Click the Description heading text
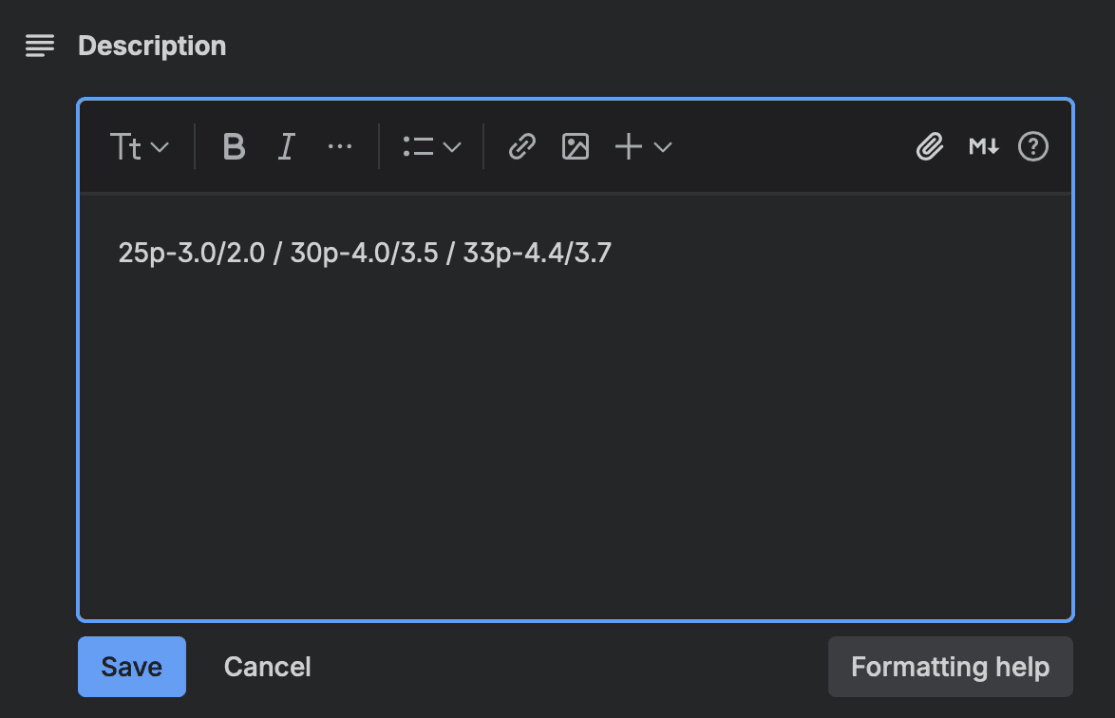 [x=152, y=46]
